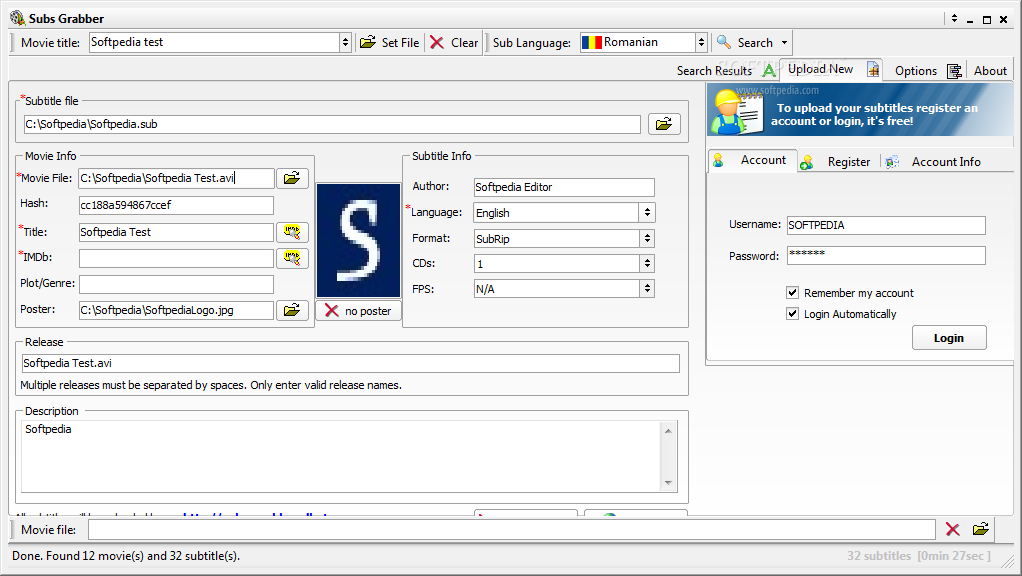
Task: Click the empty IMDb input field
Action: pyautogui.click(x=176, y=258)
